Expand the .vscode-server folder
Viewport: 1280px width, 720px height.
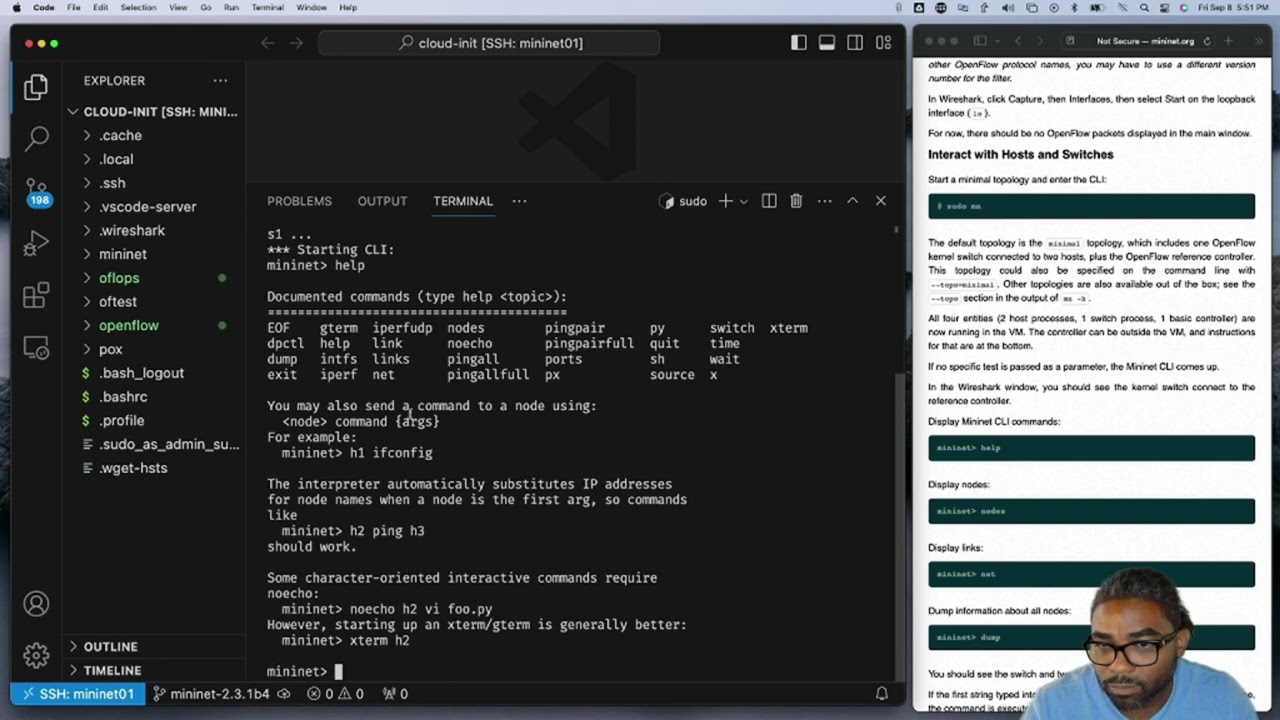[x=155, y=206]
